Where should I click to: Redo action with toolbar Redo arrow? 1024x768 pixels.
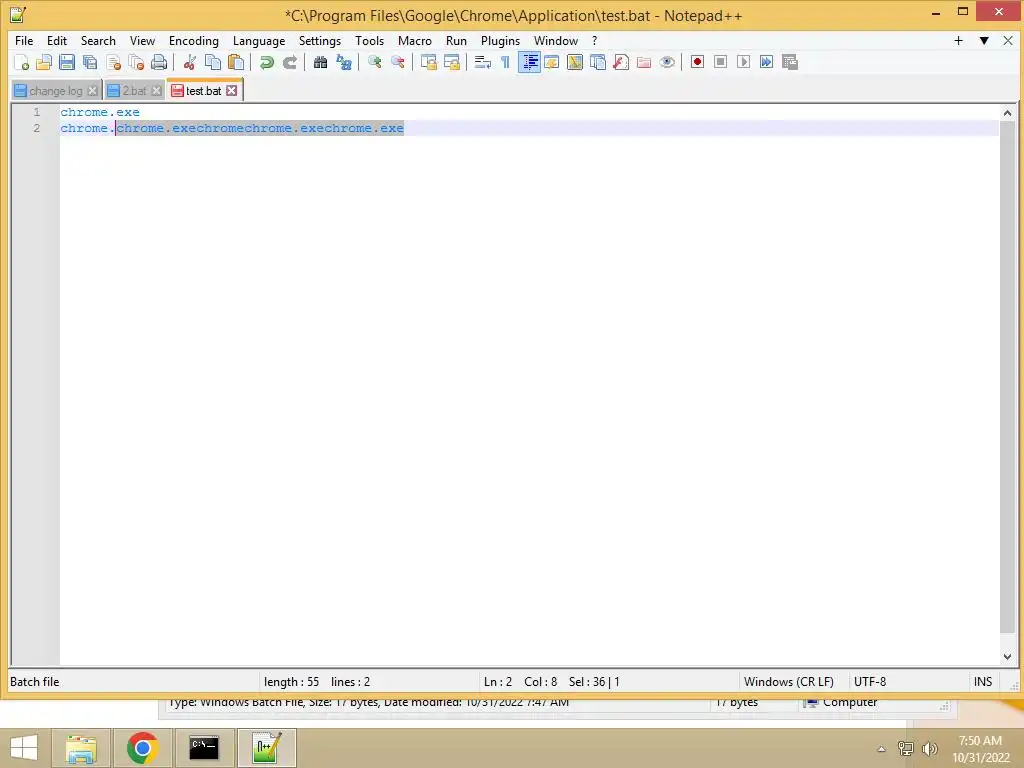point(289,62)
